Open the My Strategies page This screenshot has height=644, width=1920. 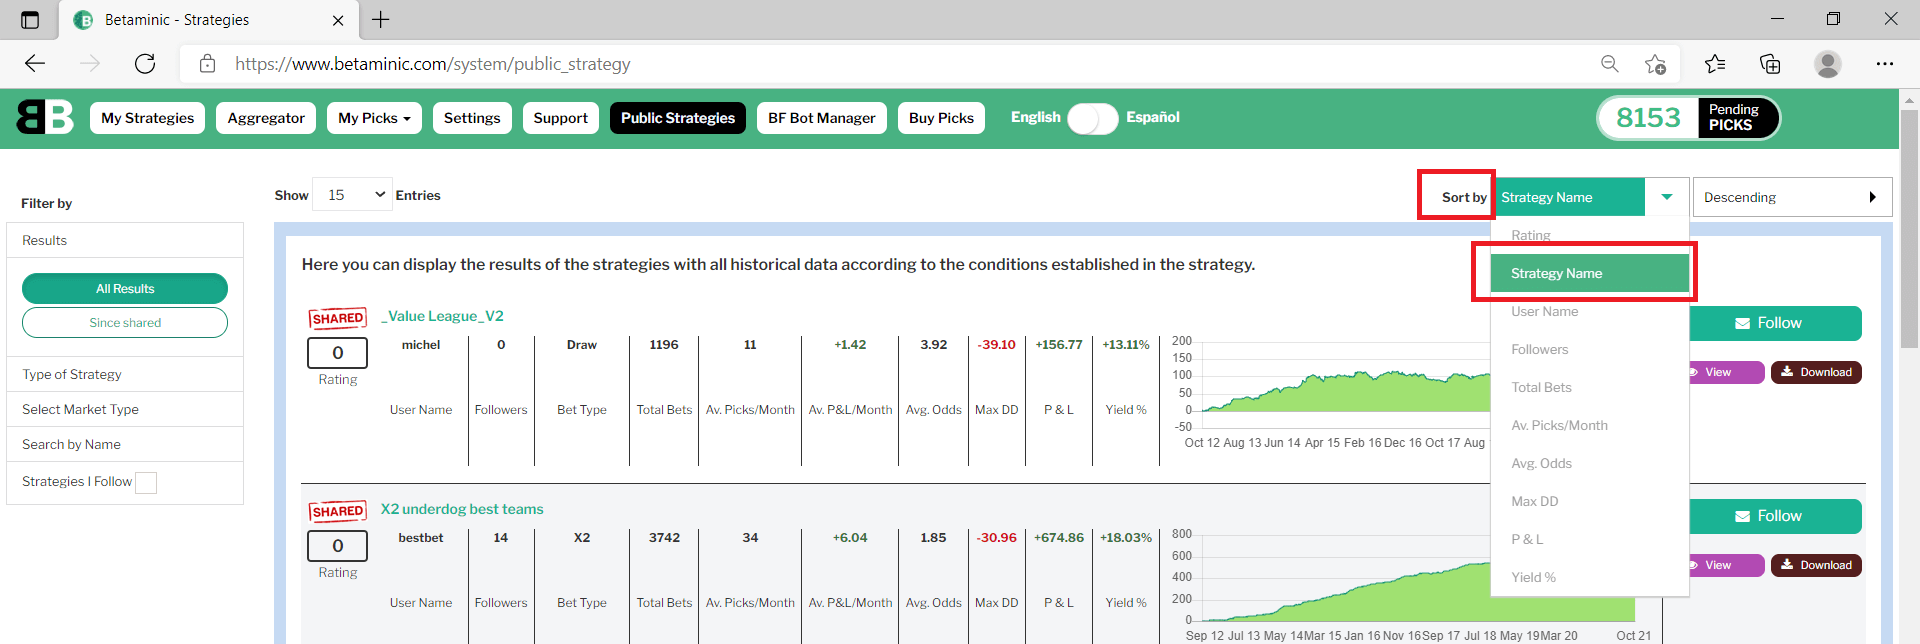click(x=148, y=118)
